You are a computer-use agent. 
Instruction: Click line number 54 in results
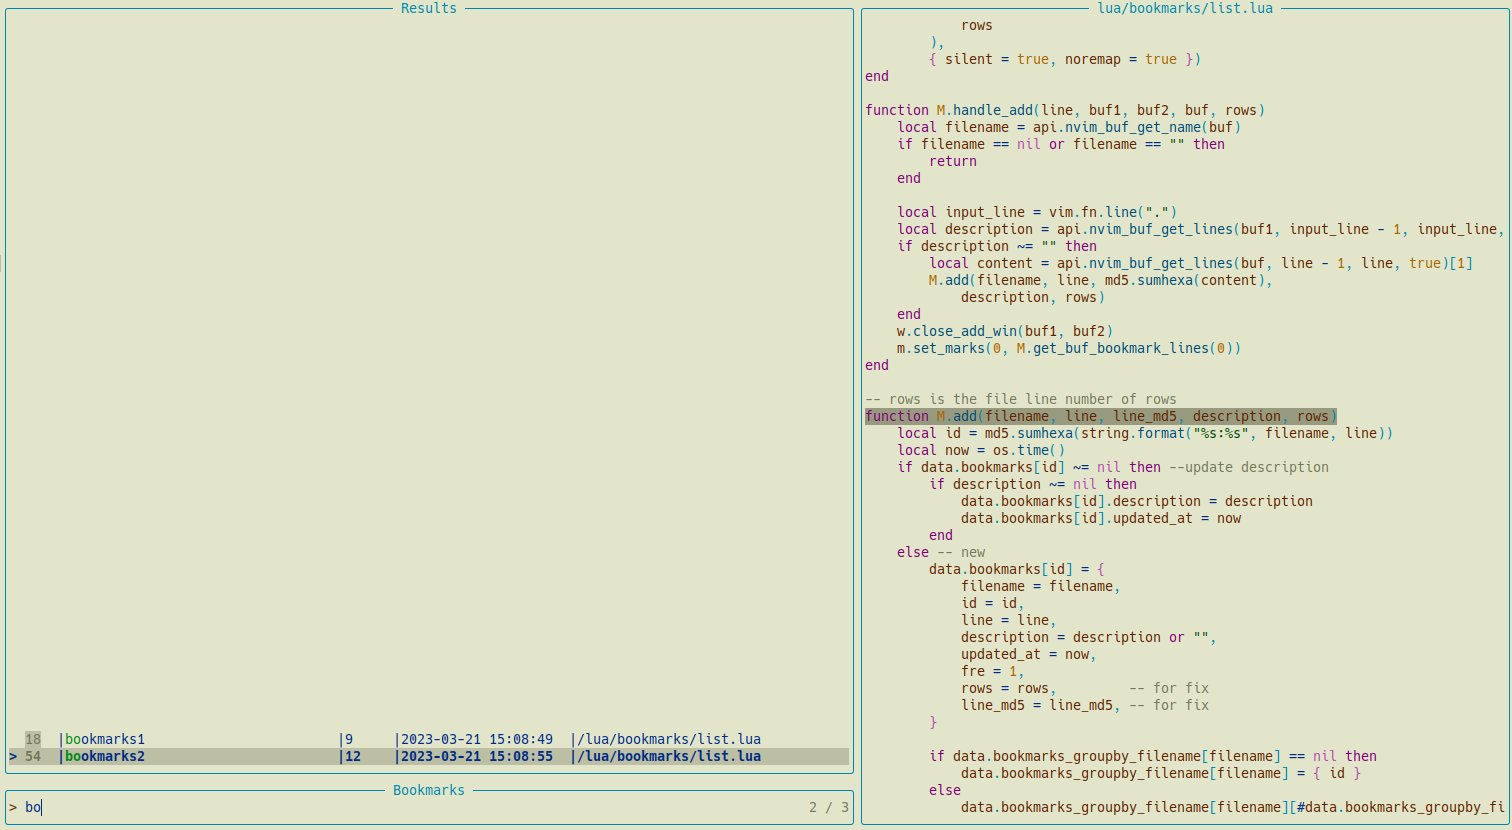coord(33,756)
